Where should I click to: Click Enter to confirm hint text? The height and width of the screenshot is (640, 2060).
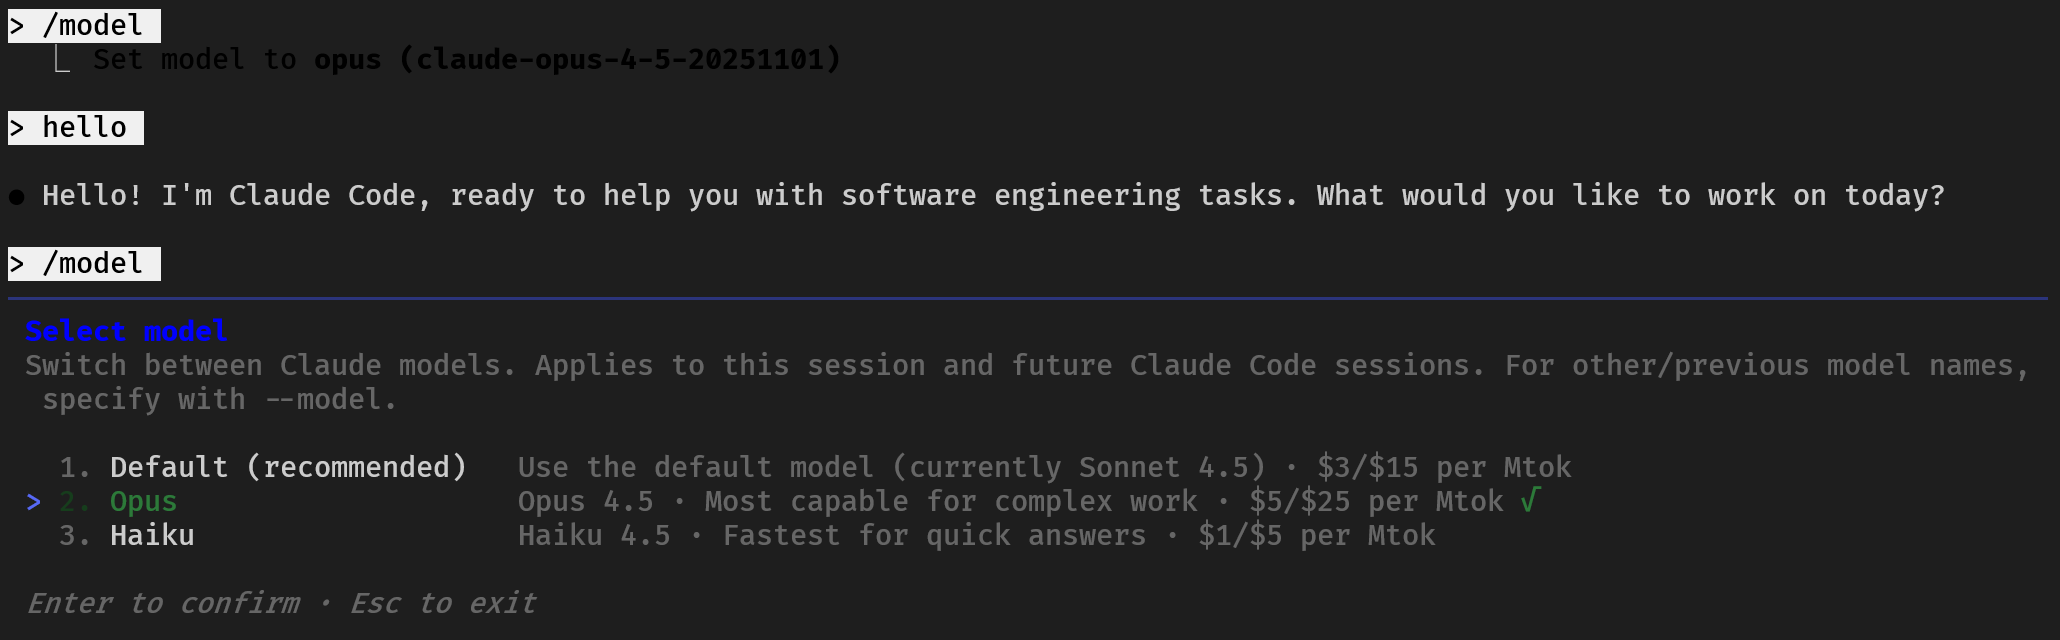(x=163, y=603)
